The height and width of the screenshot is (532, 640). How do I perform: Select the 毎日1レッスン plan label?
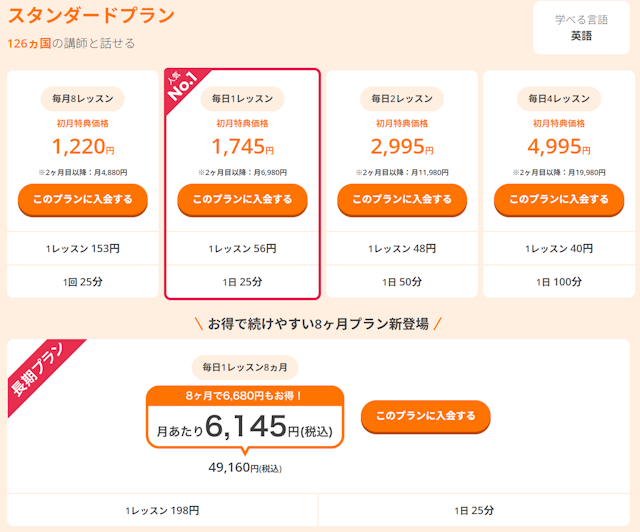point(242,98)
